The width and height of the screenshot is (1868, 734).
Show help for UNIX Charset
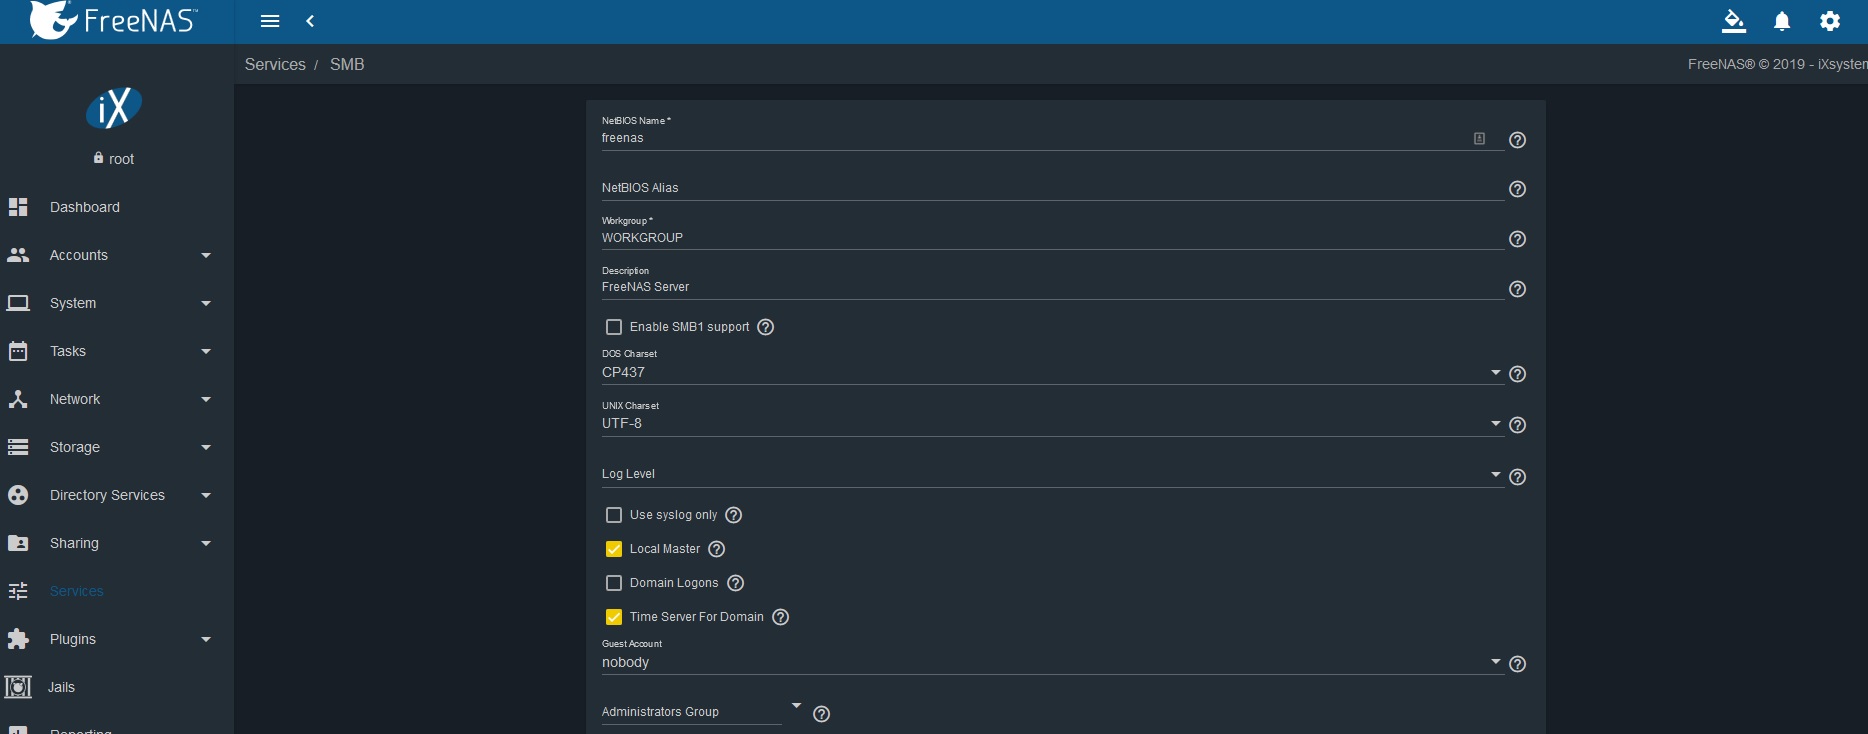tap(1517, 425)
